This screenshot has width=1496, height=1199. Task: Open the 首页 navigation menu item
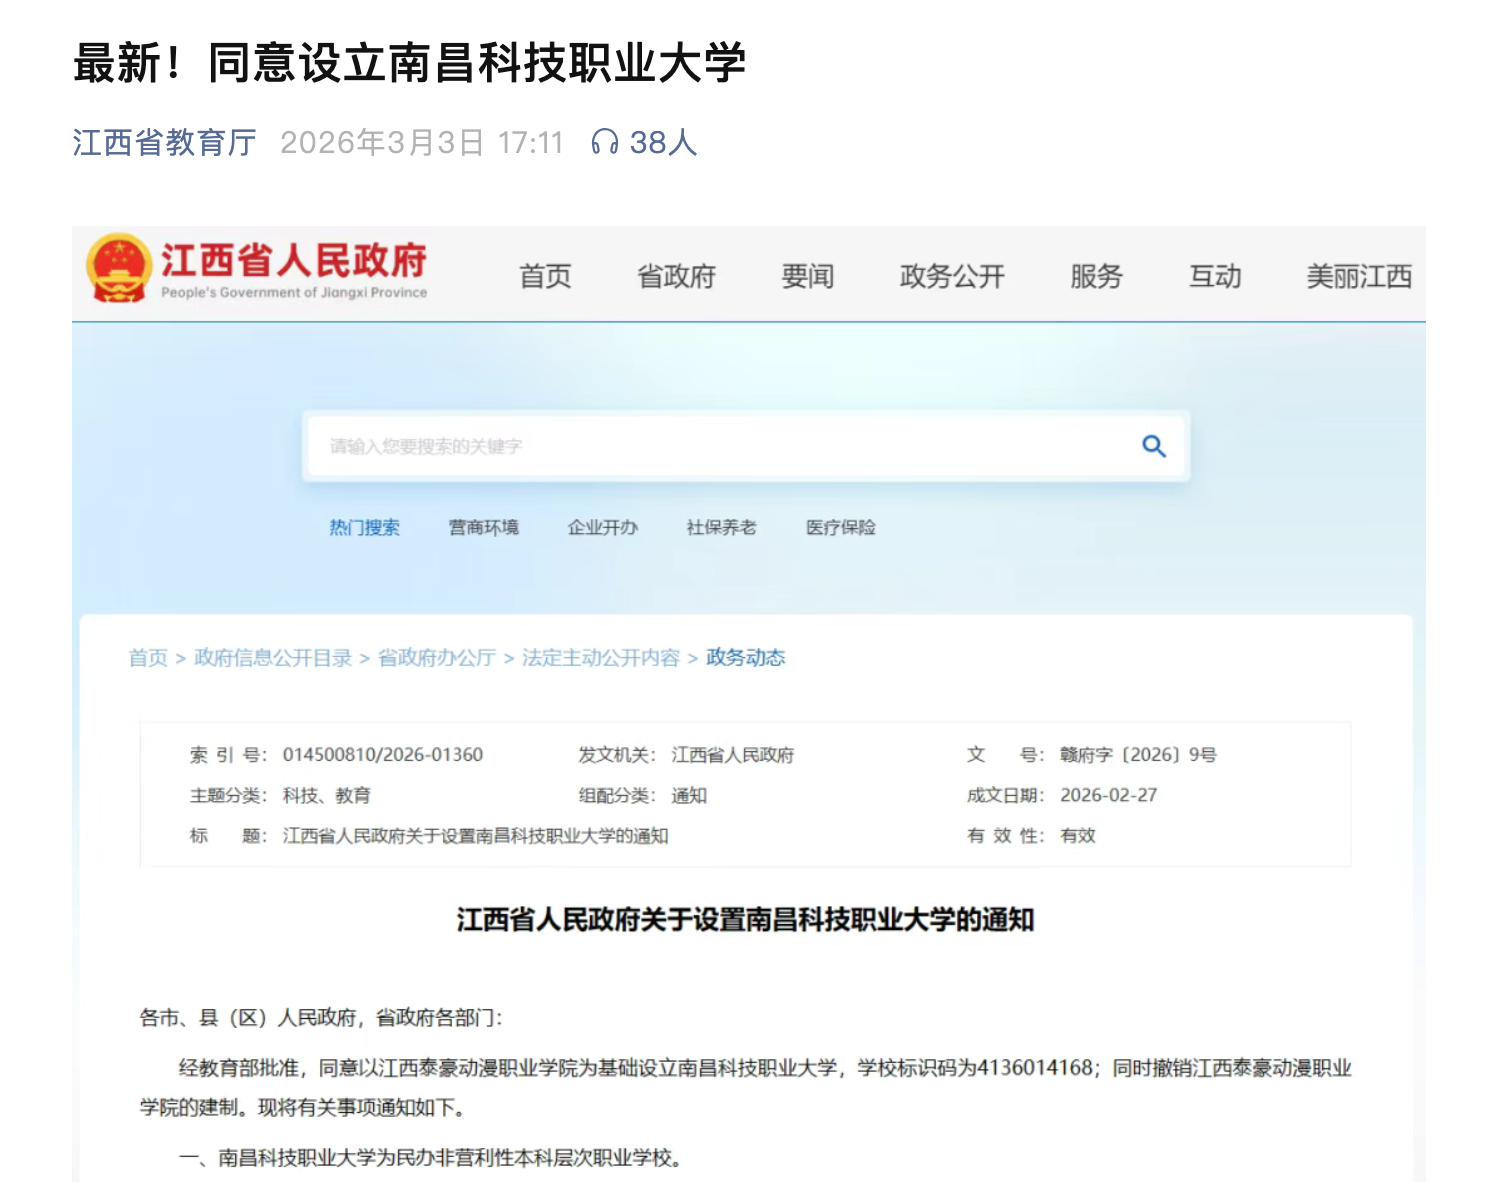pyautogui.click(x=545, y=276)
